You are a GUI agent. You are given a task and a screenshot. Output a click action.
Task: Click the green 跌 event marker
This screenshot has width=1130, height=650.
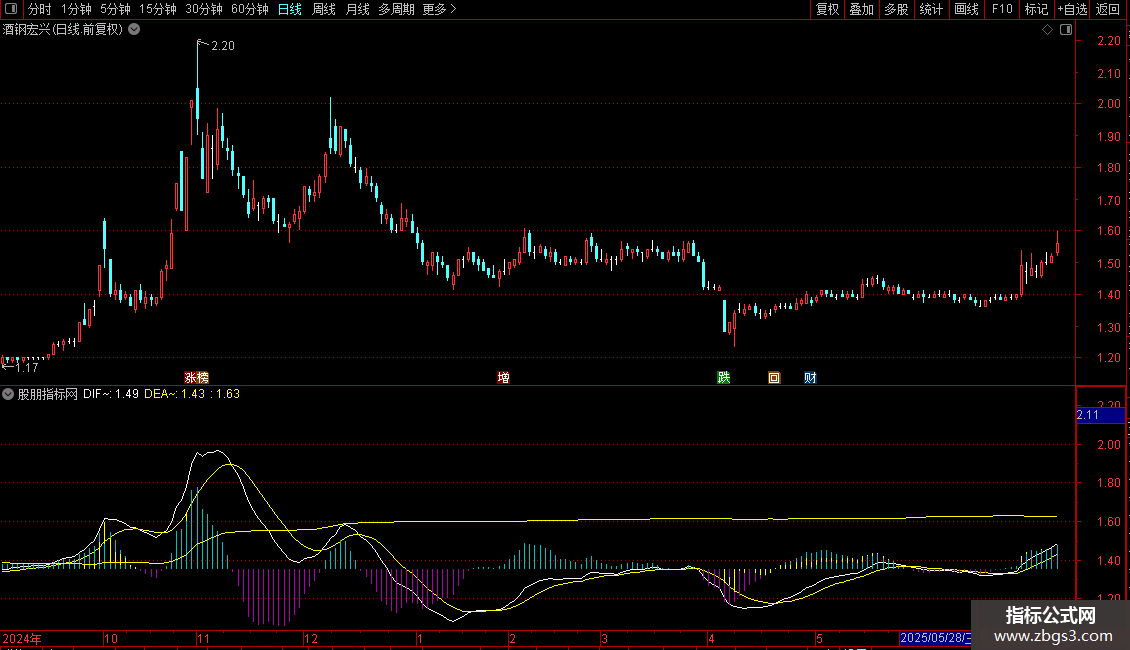coord(724,378)
